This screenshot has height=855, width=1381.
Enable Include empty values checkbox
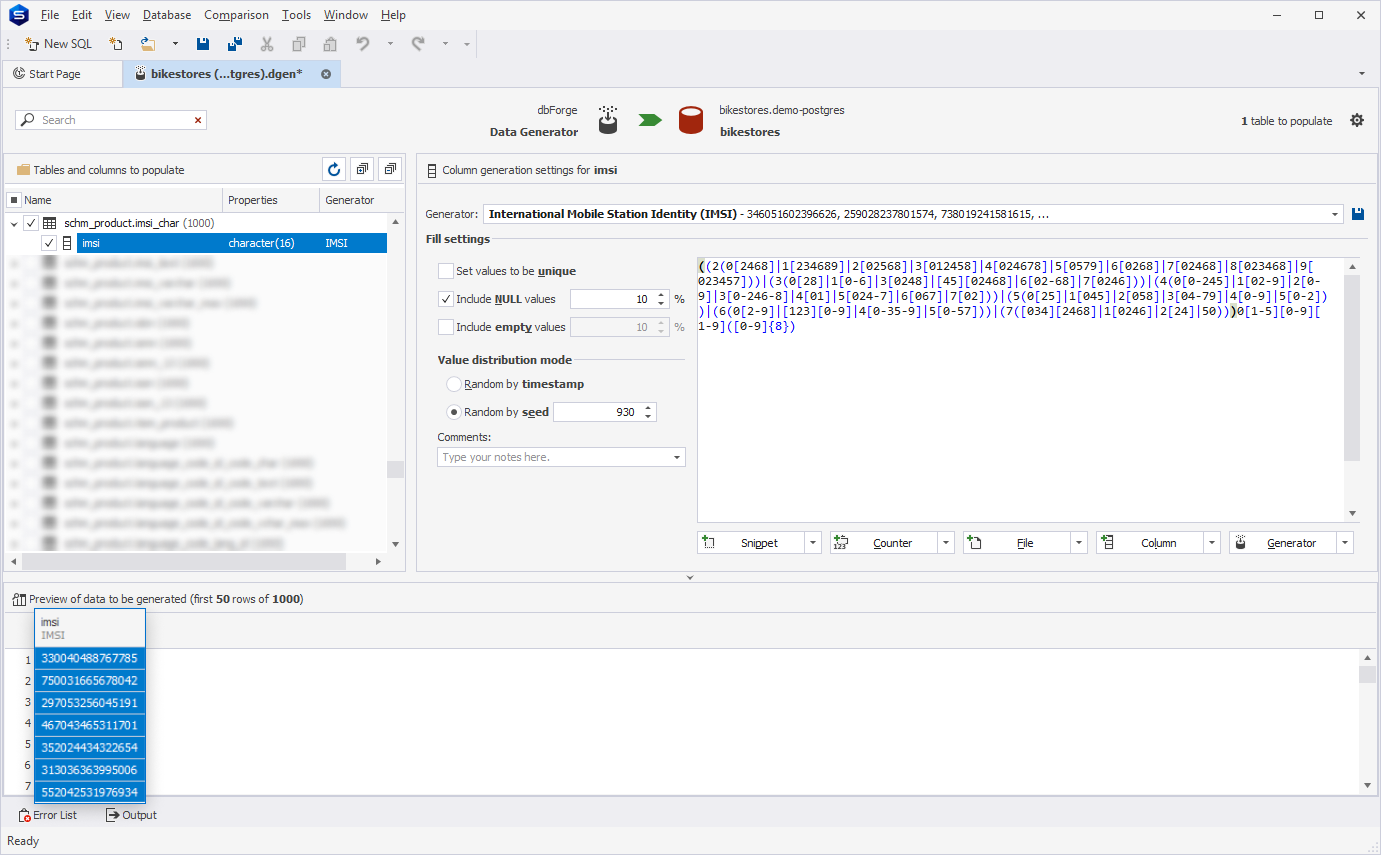point(446,327)
